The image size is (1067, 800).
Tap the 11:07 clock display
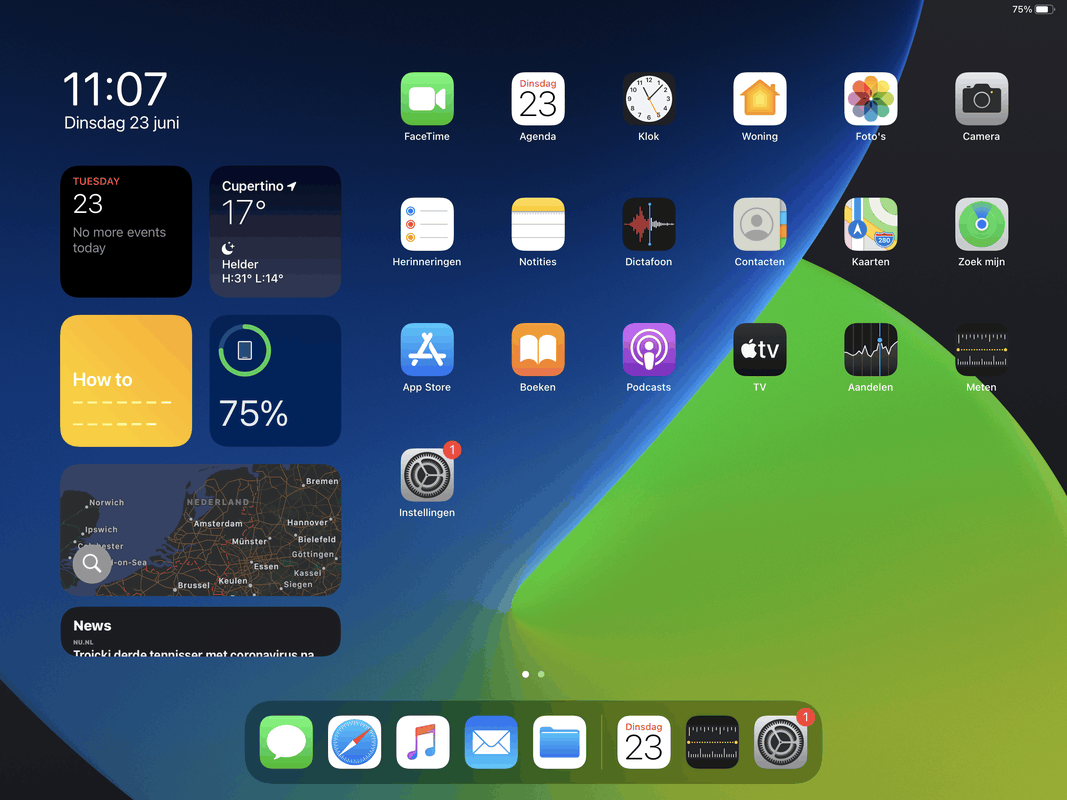[x=115, y=89]
